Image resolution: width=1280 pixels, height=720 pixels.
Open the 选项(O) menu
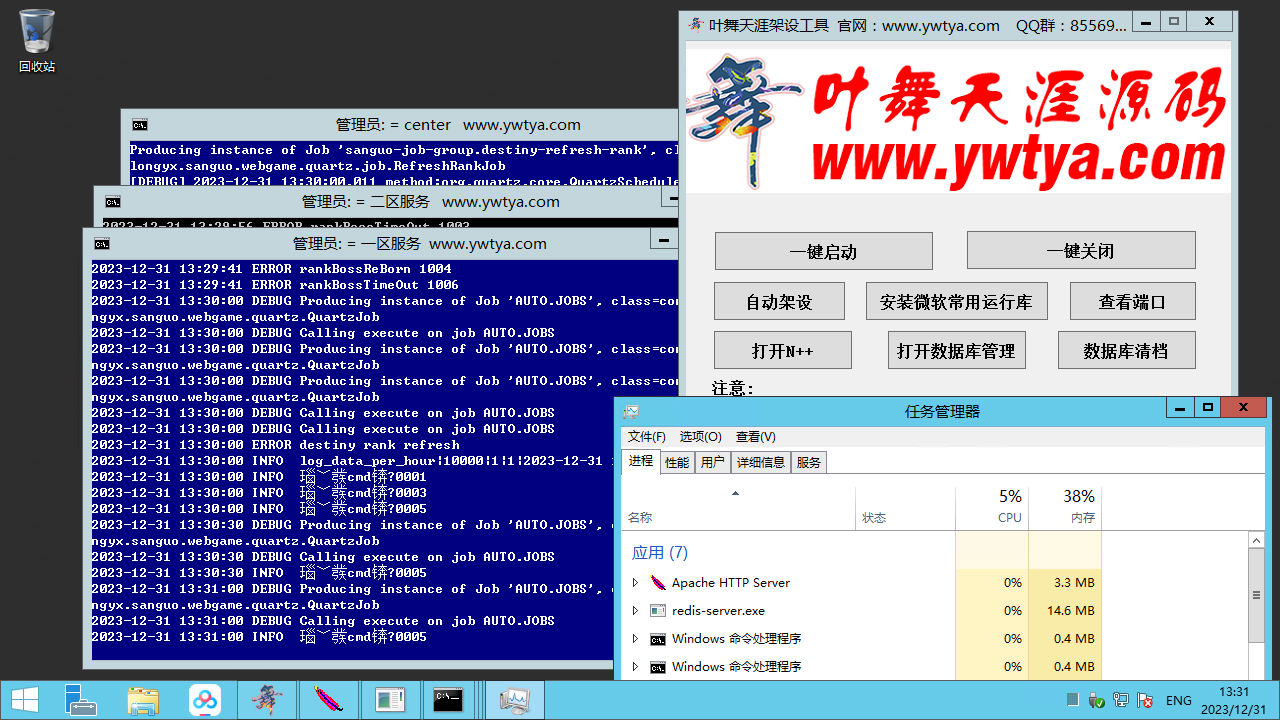[x=700, y=437]
